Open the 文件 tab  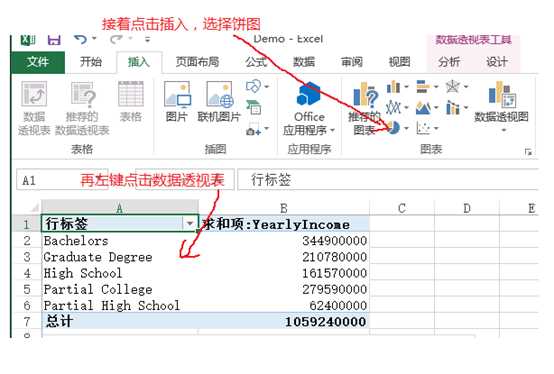click(x=38, y=62)
